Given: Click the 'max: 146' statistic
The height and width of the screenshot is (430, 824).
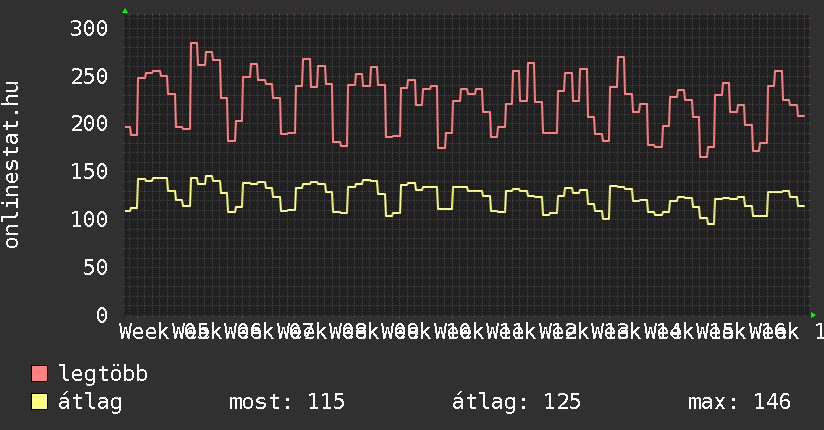Looking at the screenshot, I should click(739, 402).
